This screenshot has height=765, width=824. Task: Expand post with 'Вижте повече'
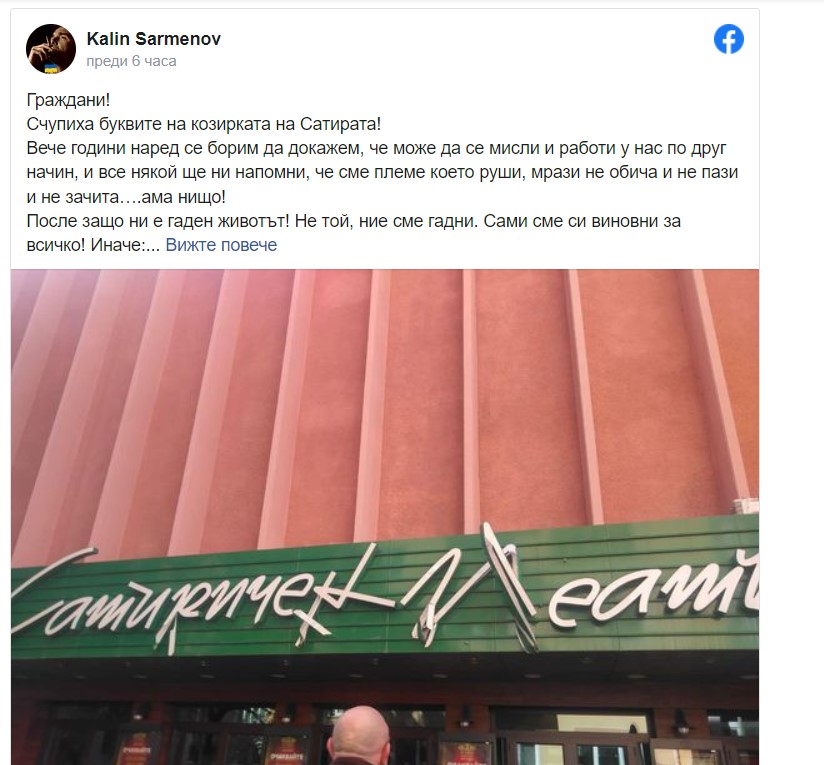(x=221, y=245)
